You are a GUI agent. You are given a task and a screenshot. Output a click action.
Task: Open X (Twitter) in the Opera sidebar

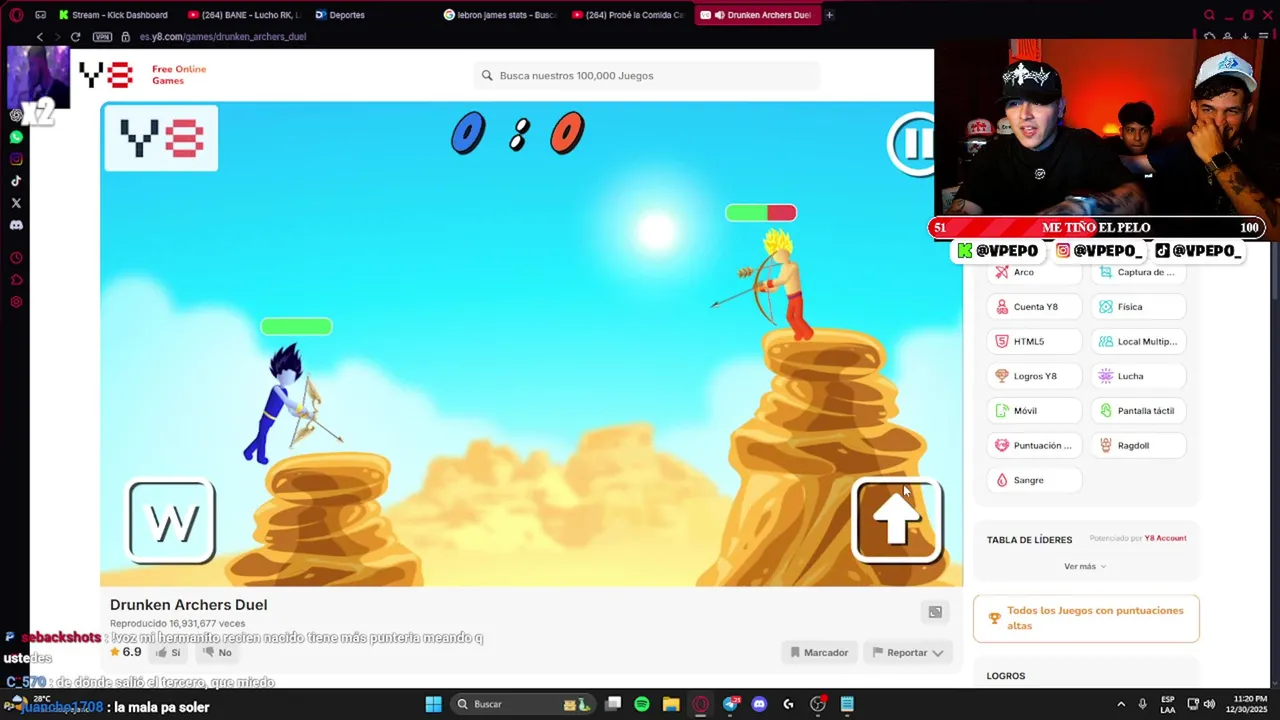tap(16, 203)
